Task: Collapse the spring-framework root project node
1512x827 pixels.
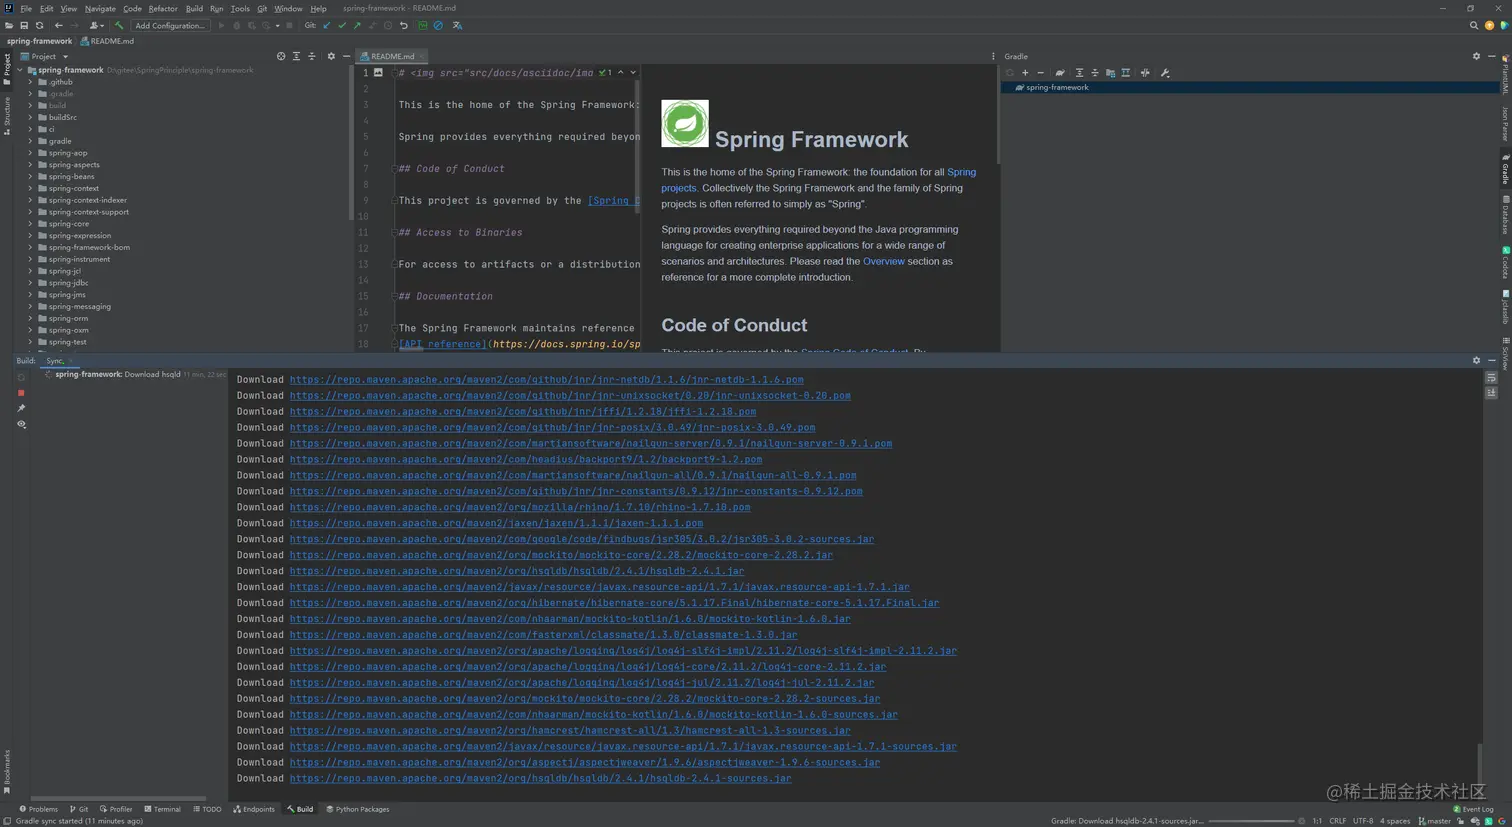Action: [20, 70]
